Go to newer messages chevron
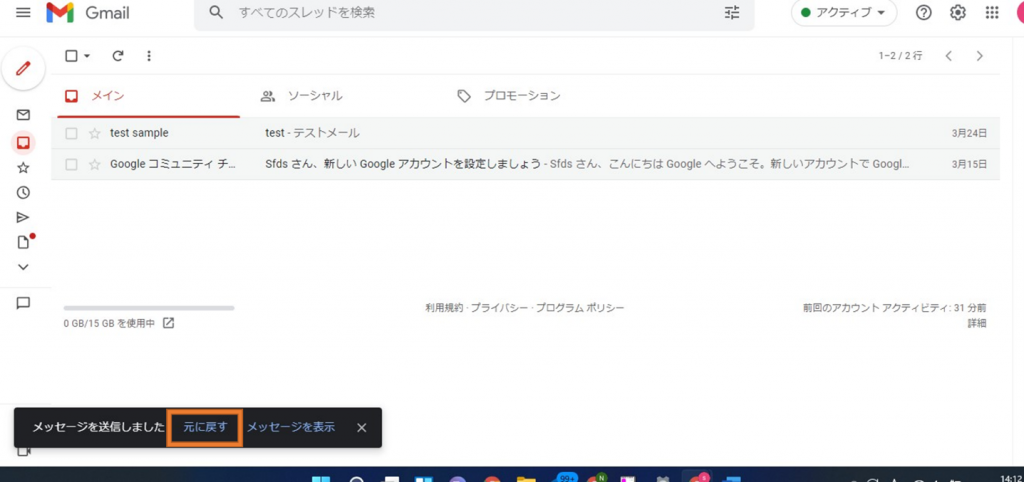Viewport: 1024px width, 482px height. click(949, 56)
